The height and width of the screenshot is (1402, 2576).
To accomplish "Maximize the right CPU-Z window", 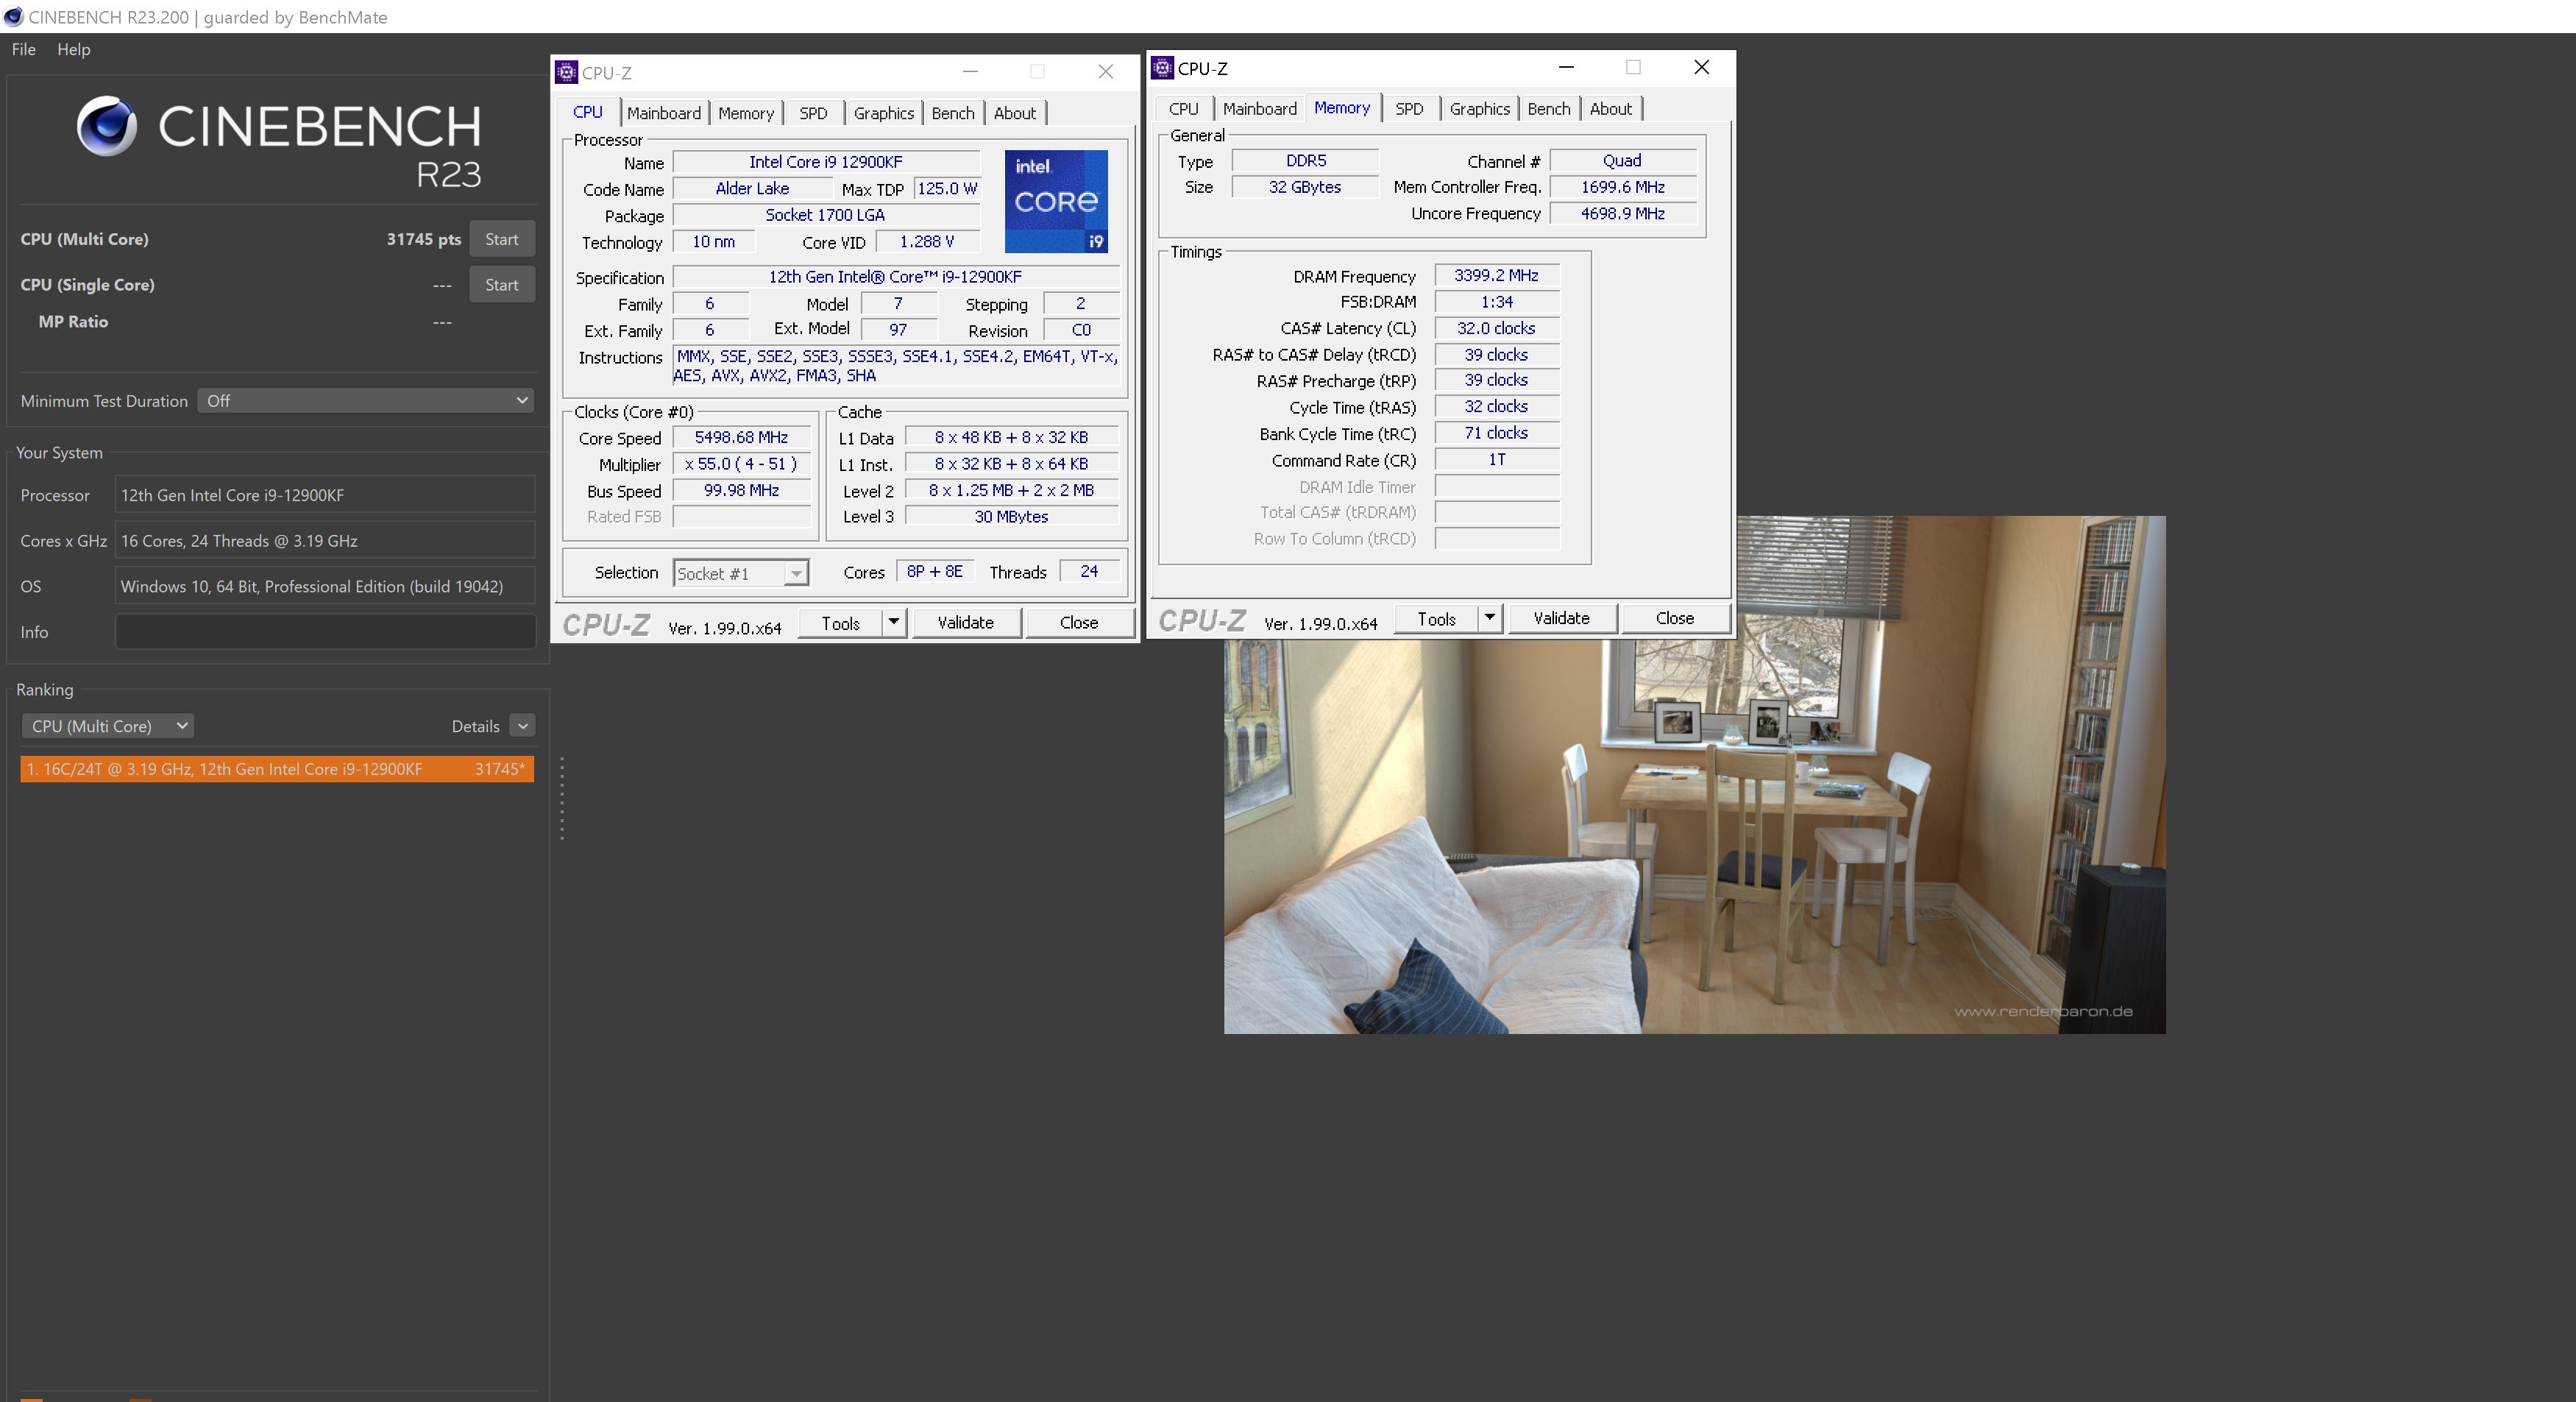I will [1633, 67].
